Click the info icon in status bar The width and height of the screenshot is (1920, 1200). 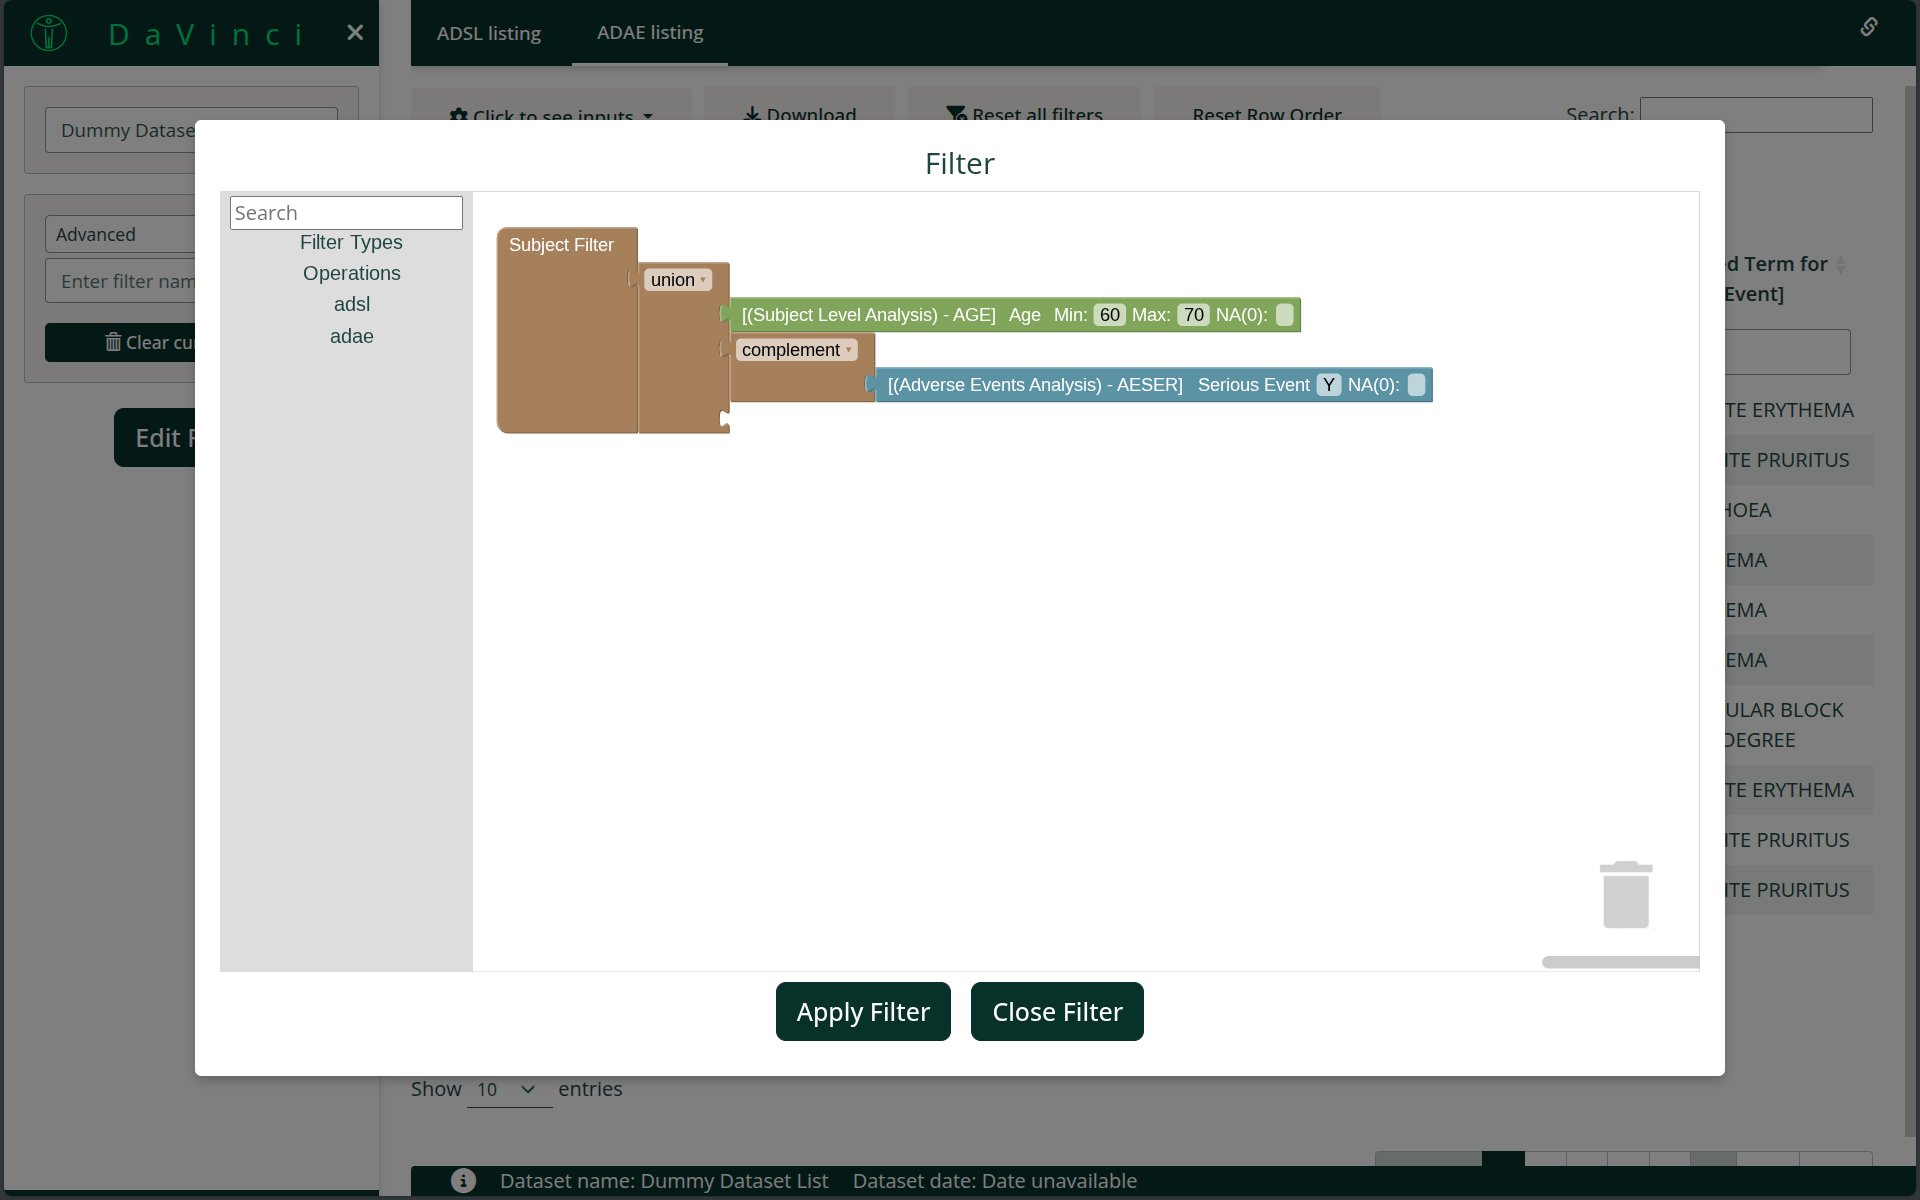[x=463, y=1180]
